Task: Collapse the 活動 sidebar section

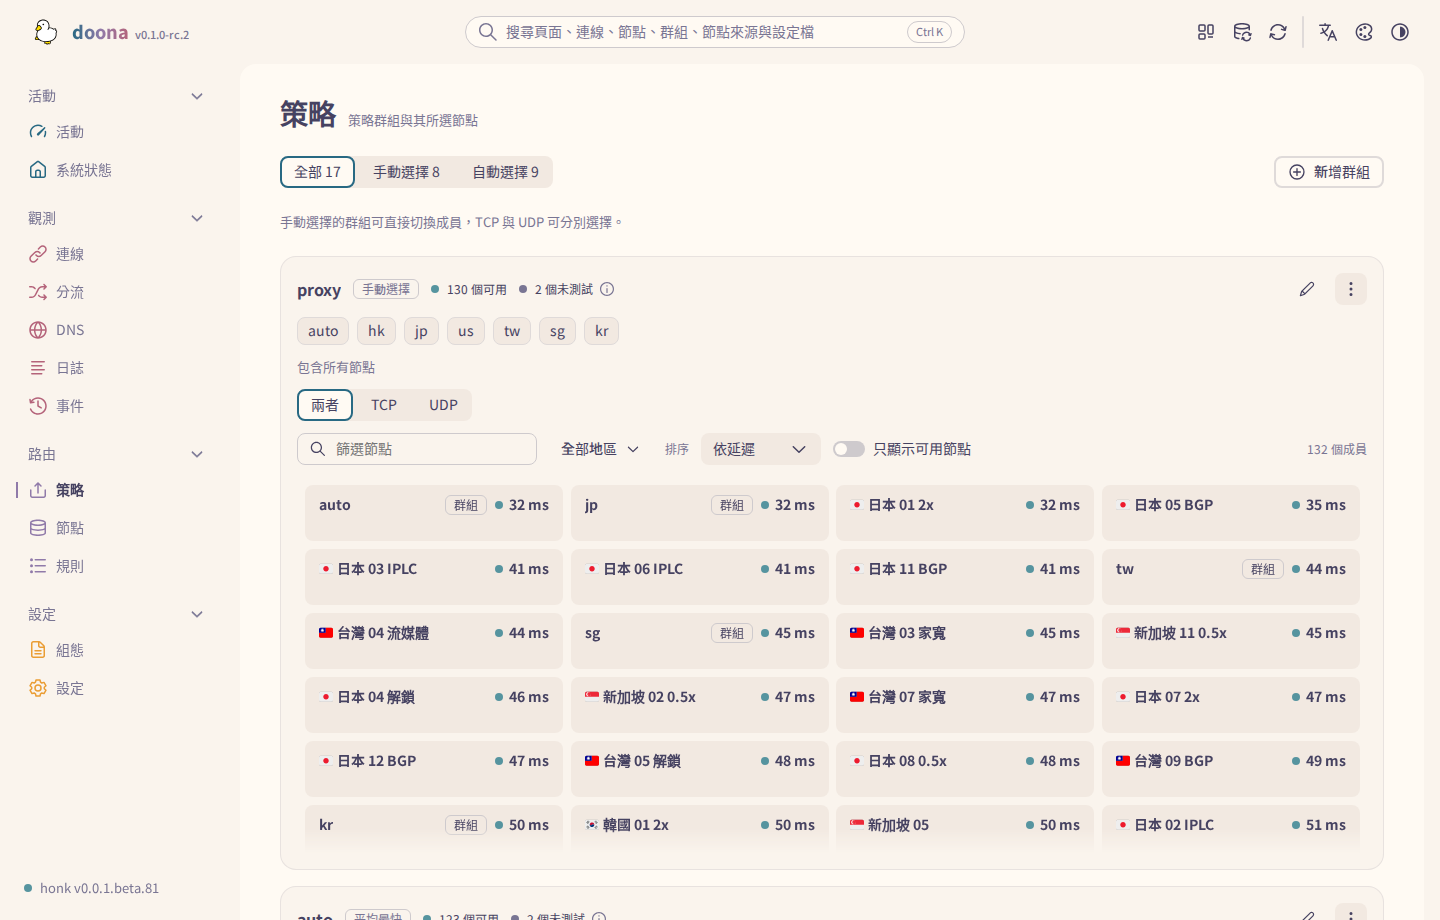Action: [116, 96]
